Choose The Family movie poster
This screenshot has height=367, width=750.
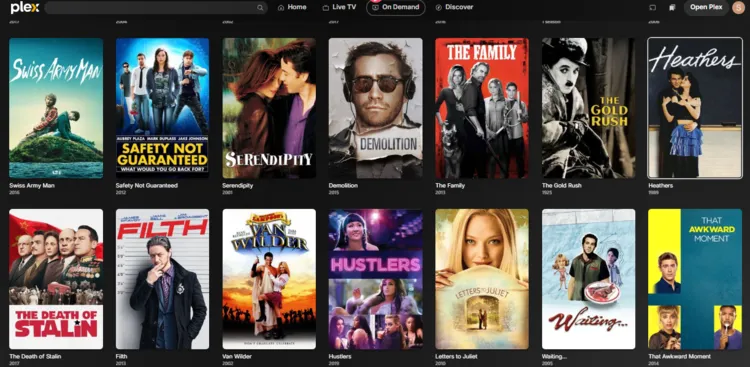[482, 108]
